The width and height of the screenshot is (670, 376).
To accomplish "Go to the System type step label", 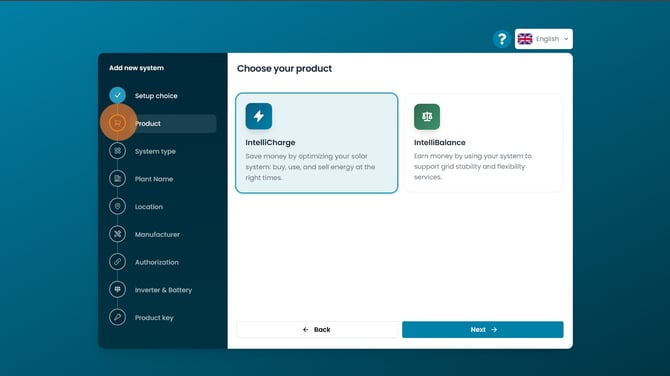I will 155,151.
